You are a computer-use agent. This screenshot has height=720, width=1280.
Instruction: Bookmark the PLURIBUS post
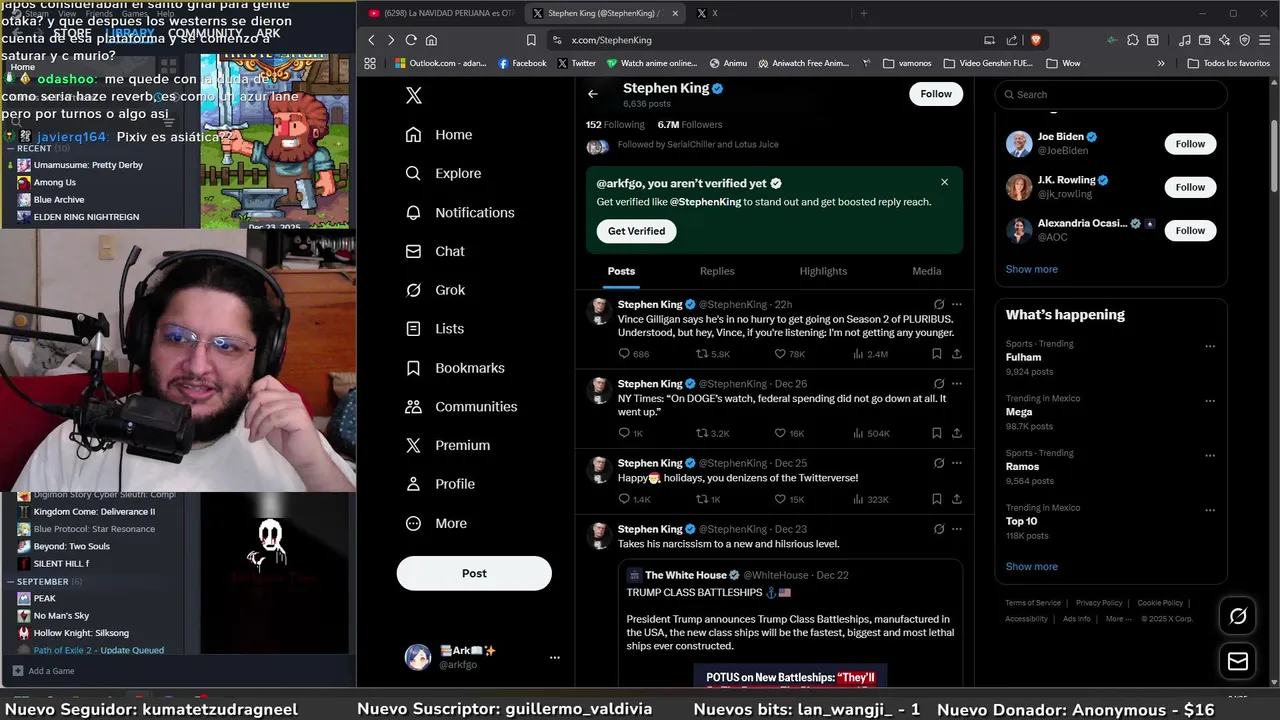pos(936,354)
